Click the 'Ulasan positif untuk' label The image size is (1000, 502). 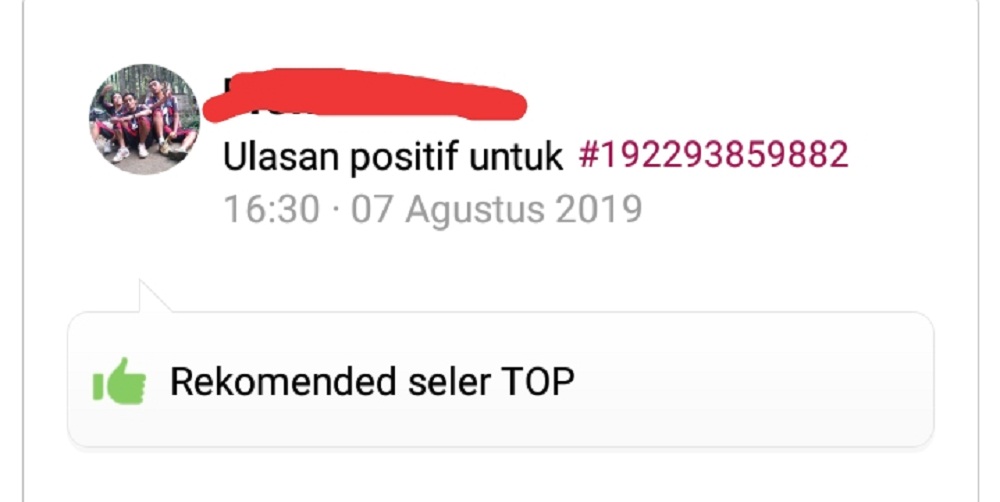(393, 156)
